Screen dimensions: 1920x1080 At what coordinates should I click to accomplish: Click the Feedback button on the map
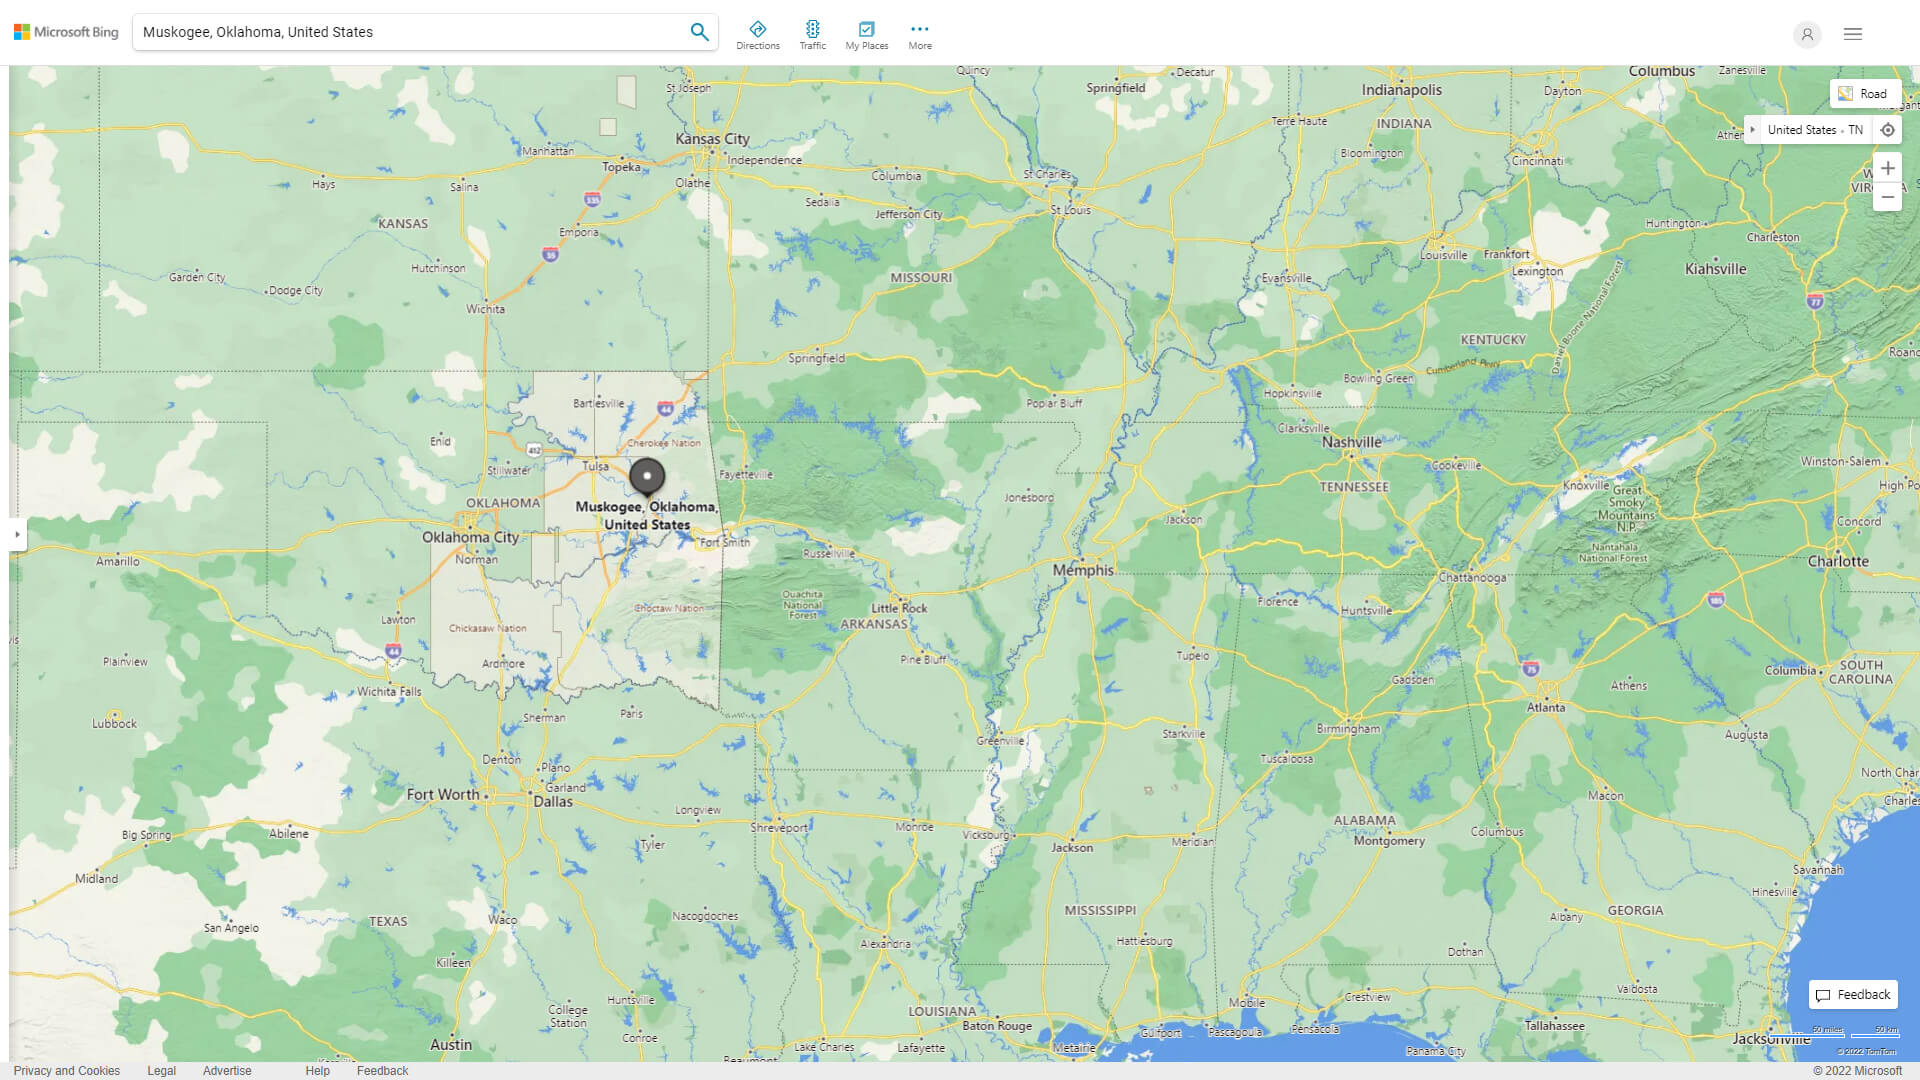coord(1852,994)
